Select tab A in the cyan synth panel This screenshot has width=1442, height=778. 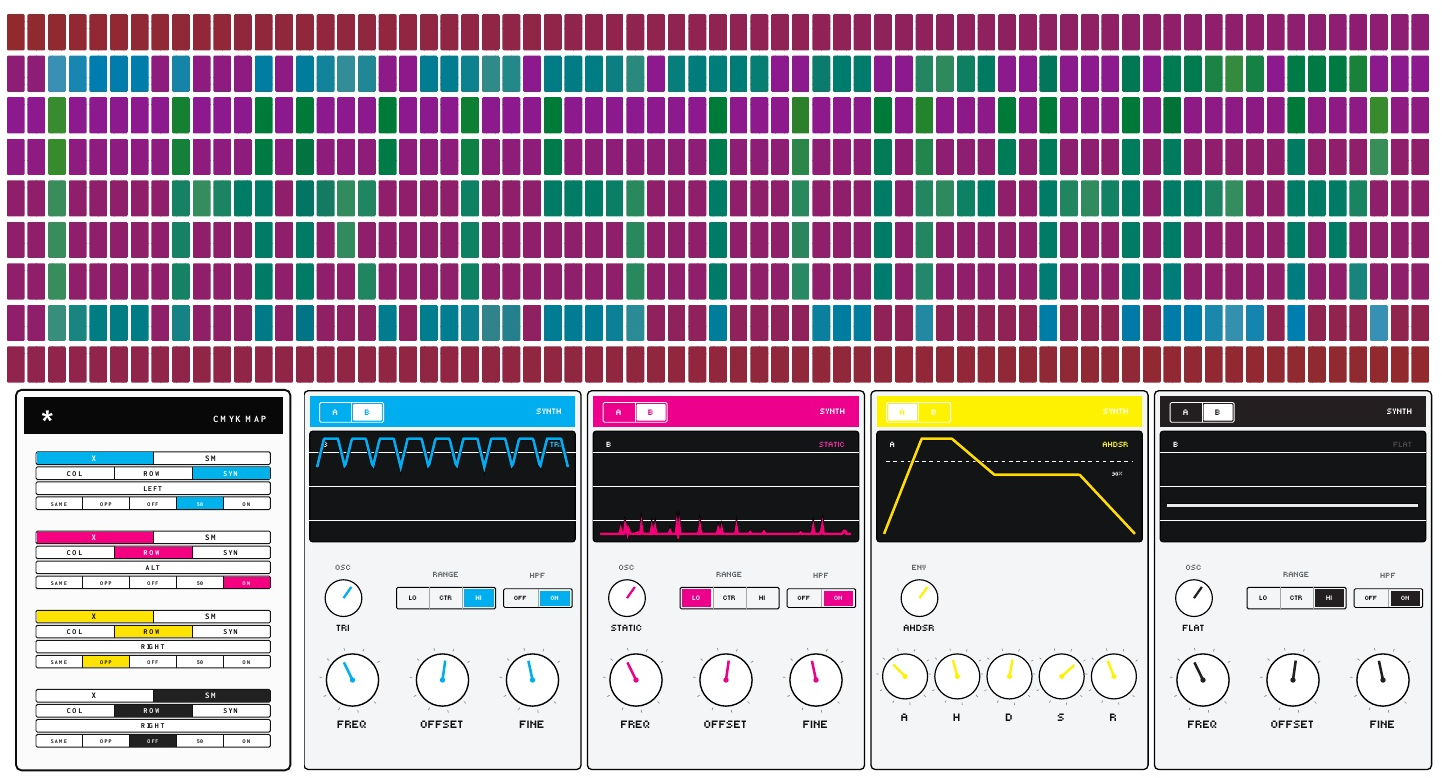[335, 412]
